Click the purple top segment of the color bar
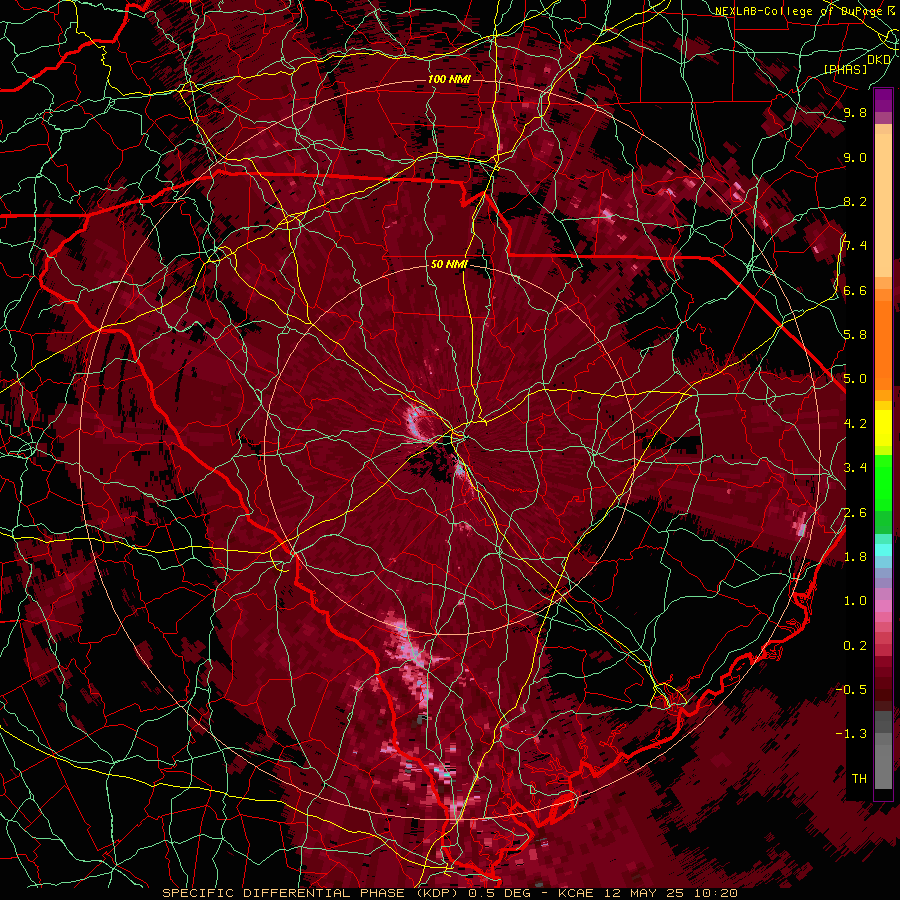The width and height of the screenshot is (900, 900). (883, 100)
